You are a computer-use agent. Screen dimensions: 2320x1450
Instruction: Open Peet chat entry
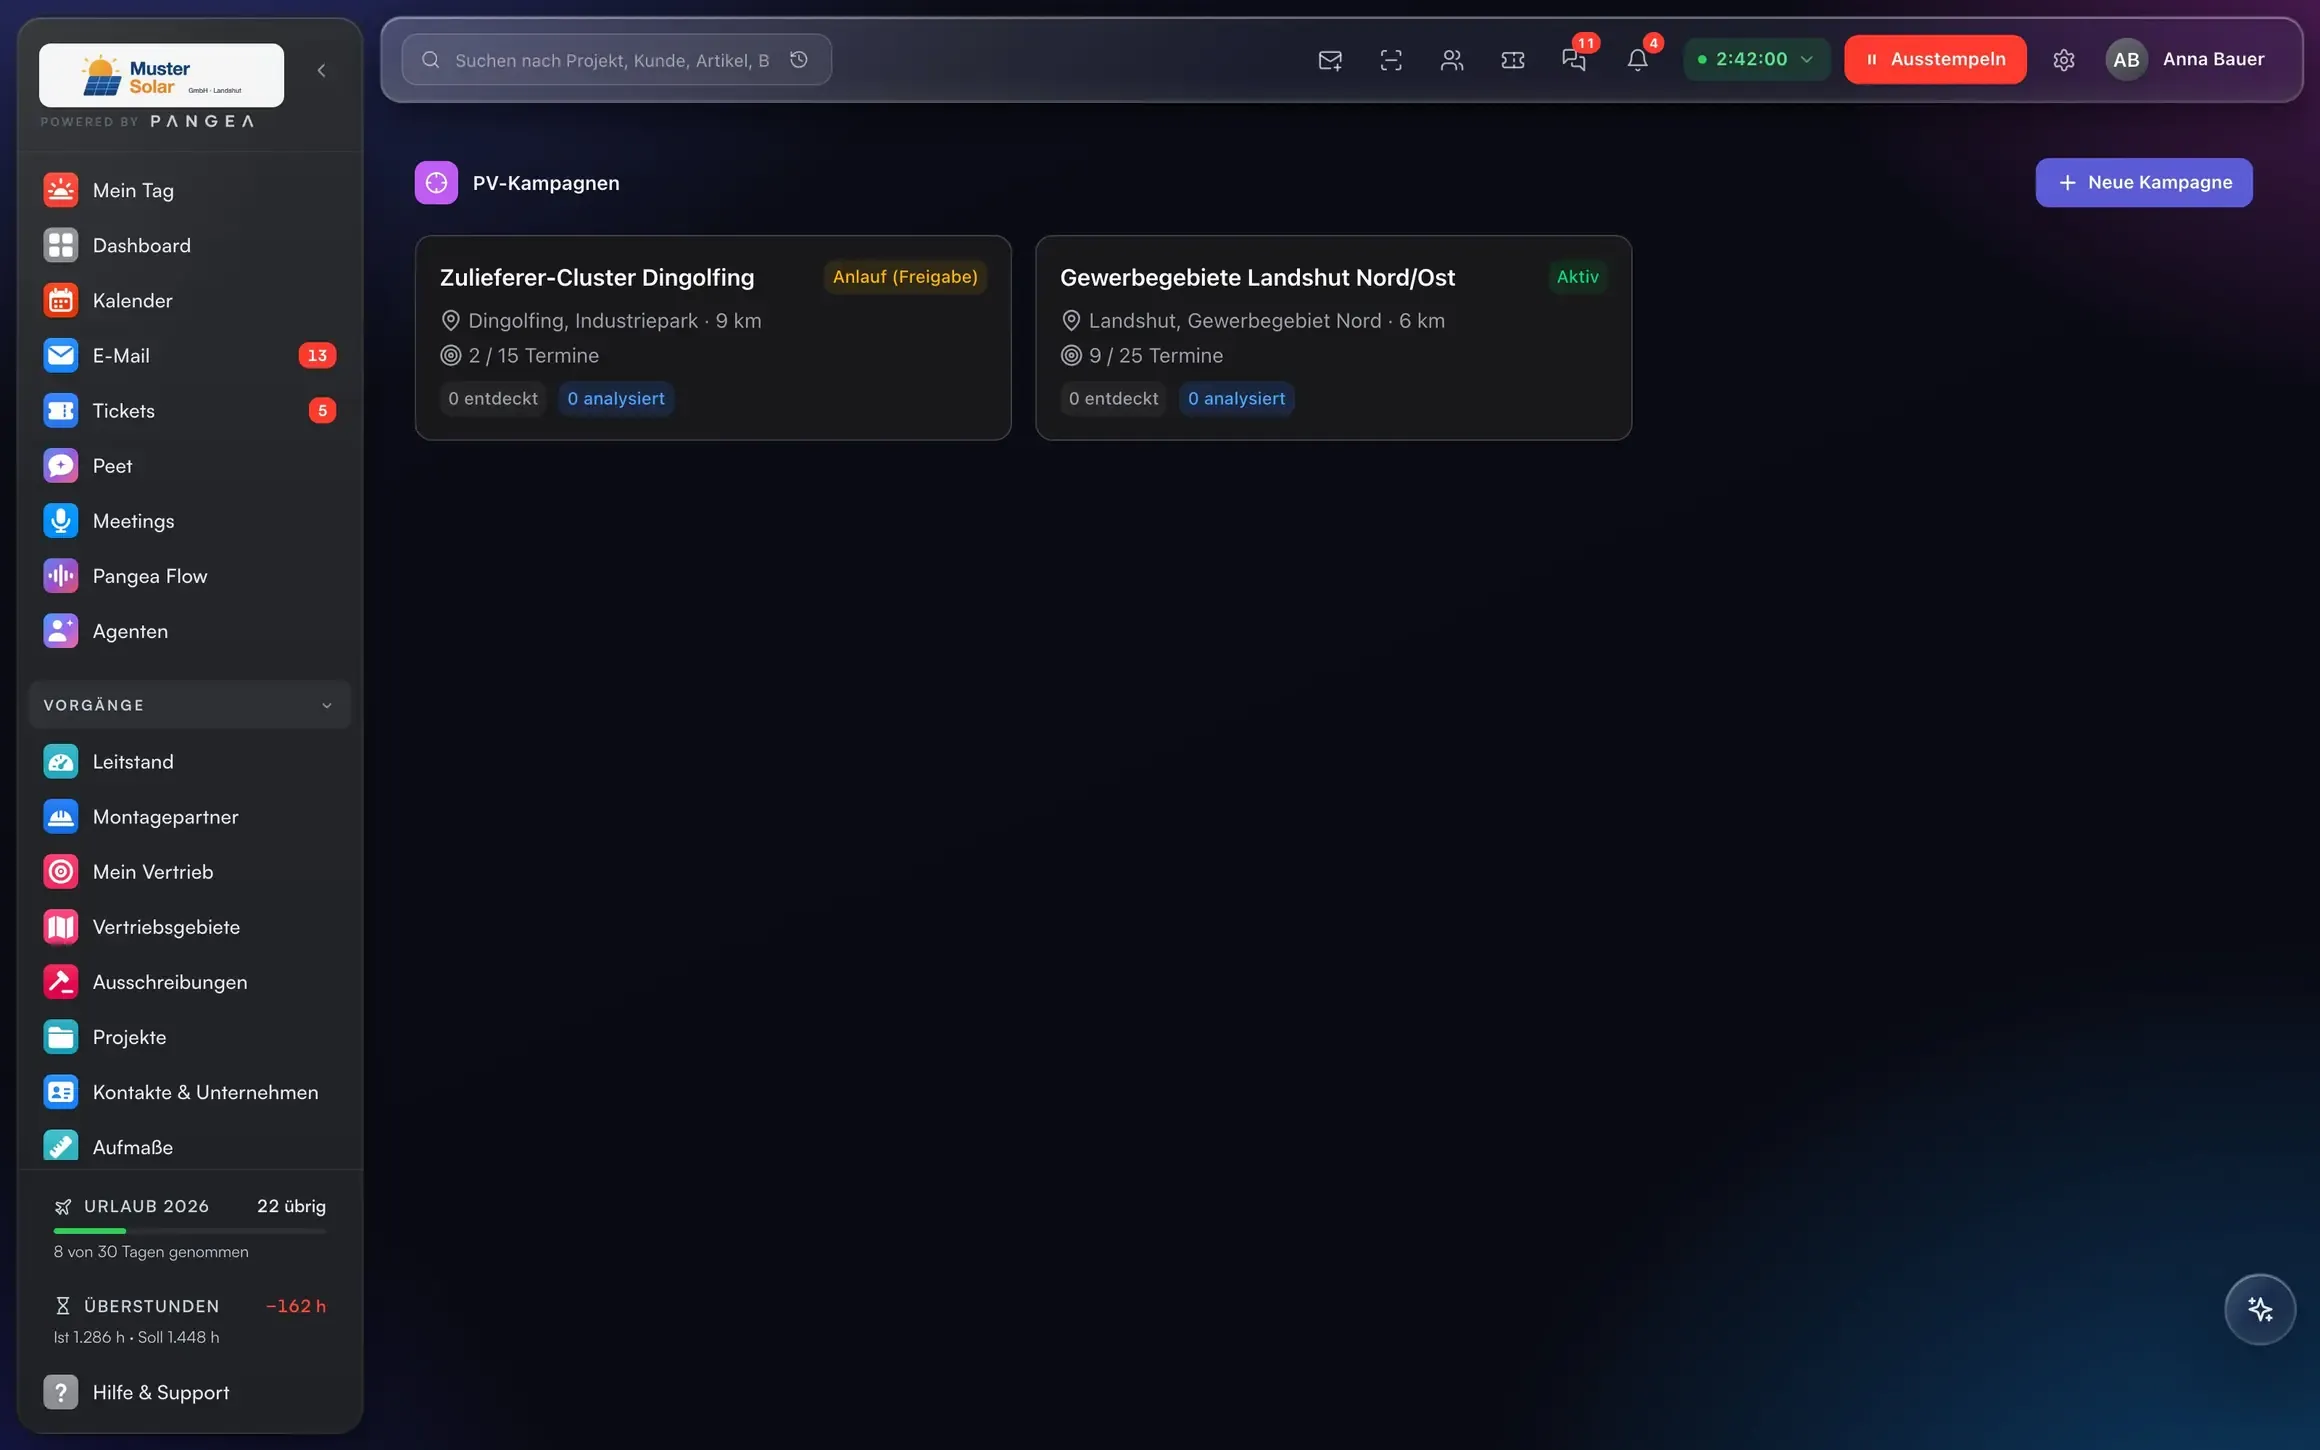click(189, 465)
